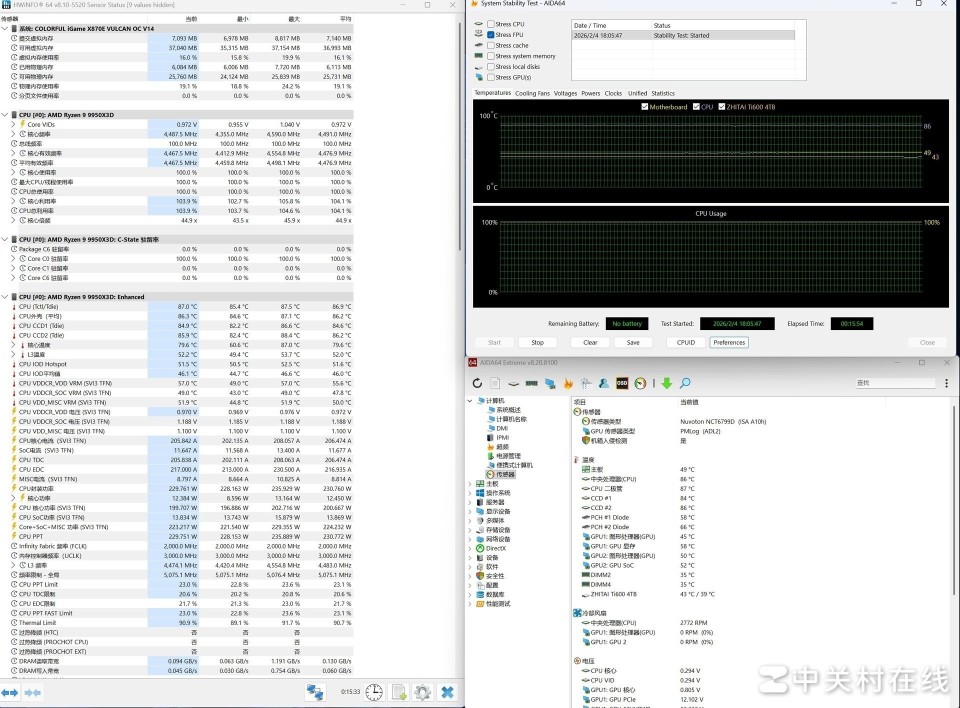Viewport: 960px width, 708px height.
Task: Click the HWiNFO network computers icon
Action: (x=315, y=692)
